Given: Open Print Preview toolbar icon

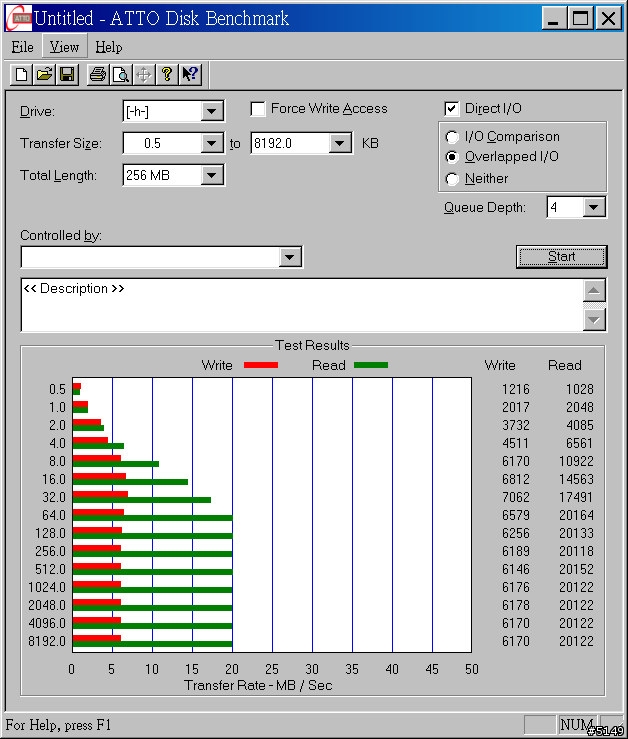Looking at the screenshot, I should pyautogui.click(x=121, y=74).
